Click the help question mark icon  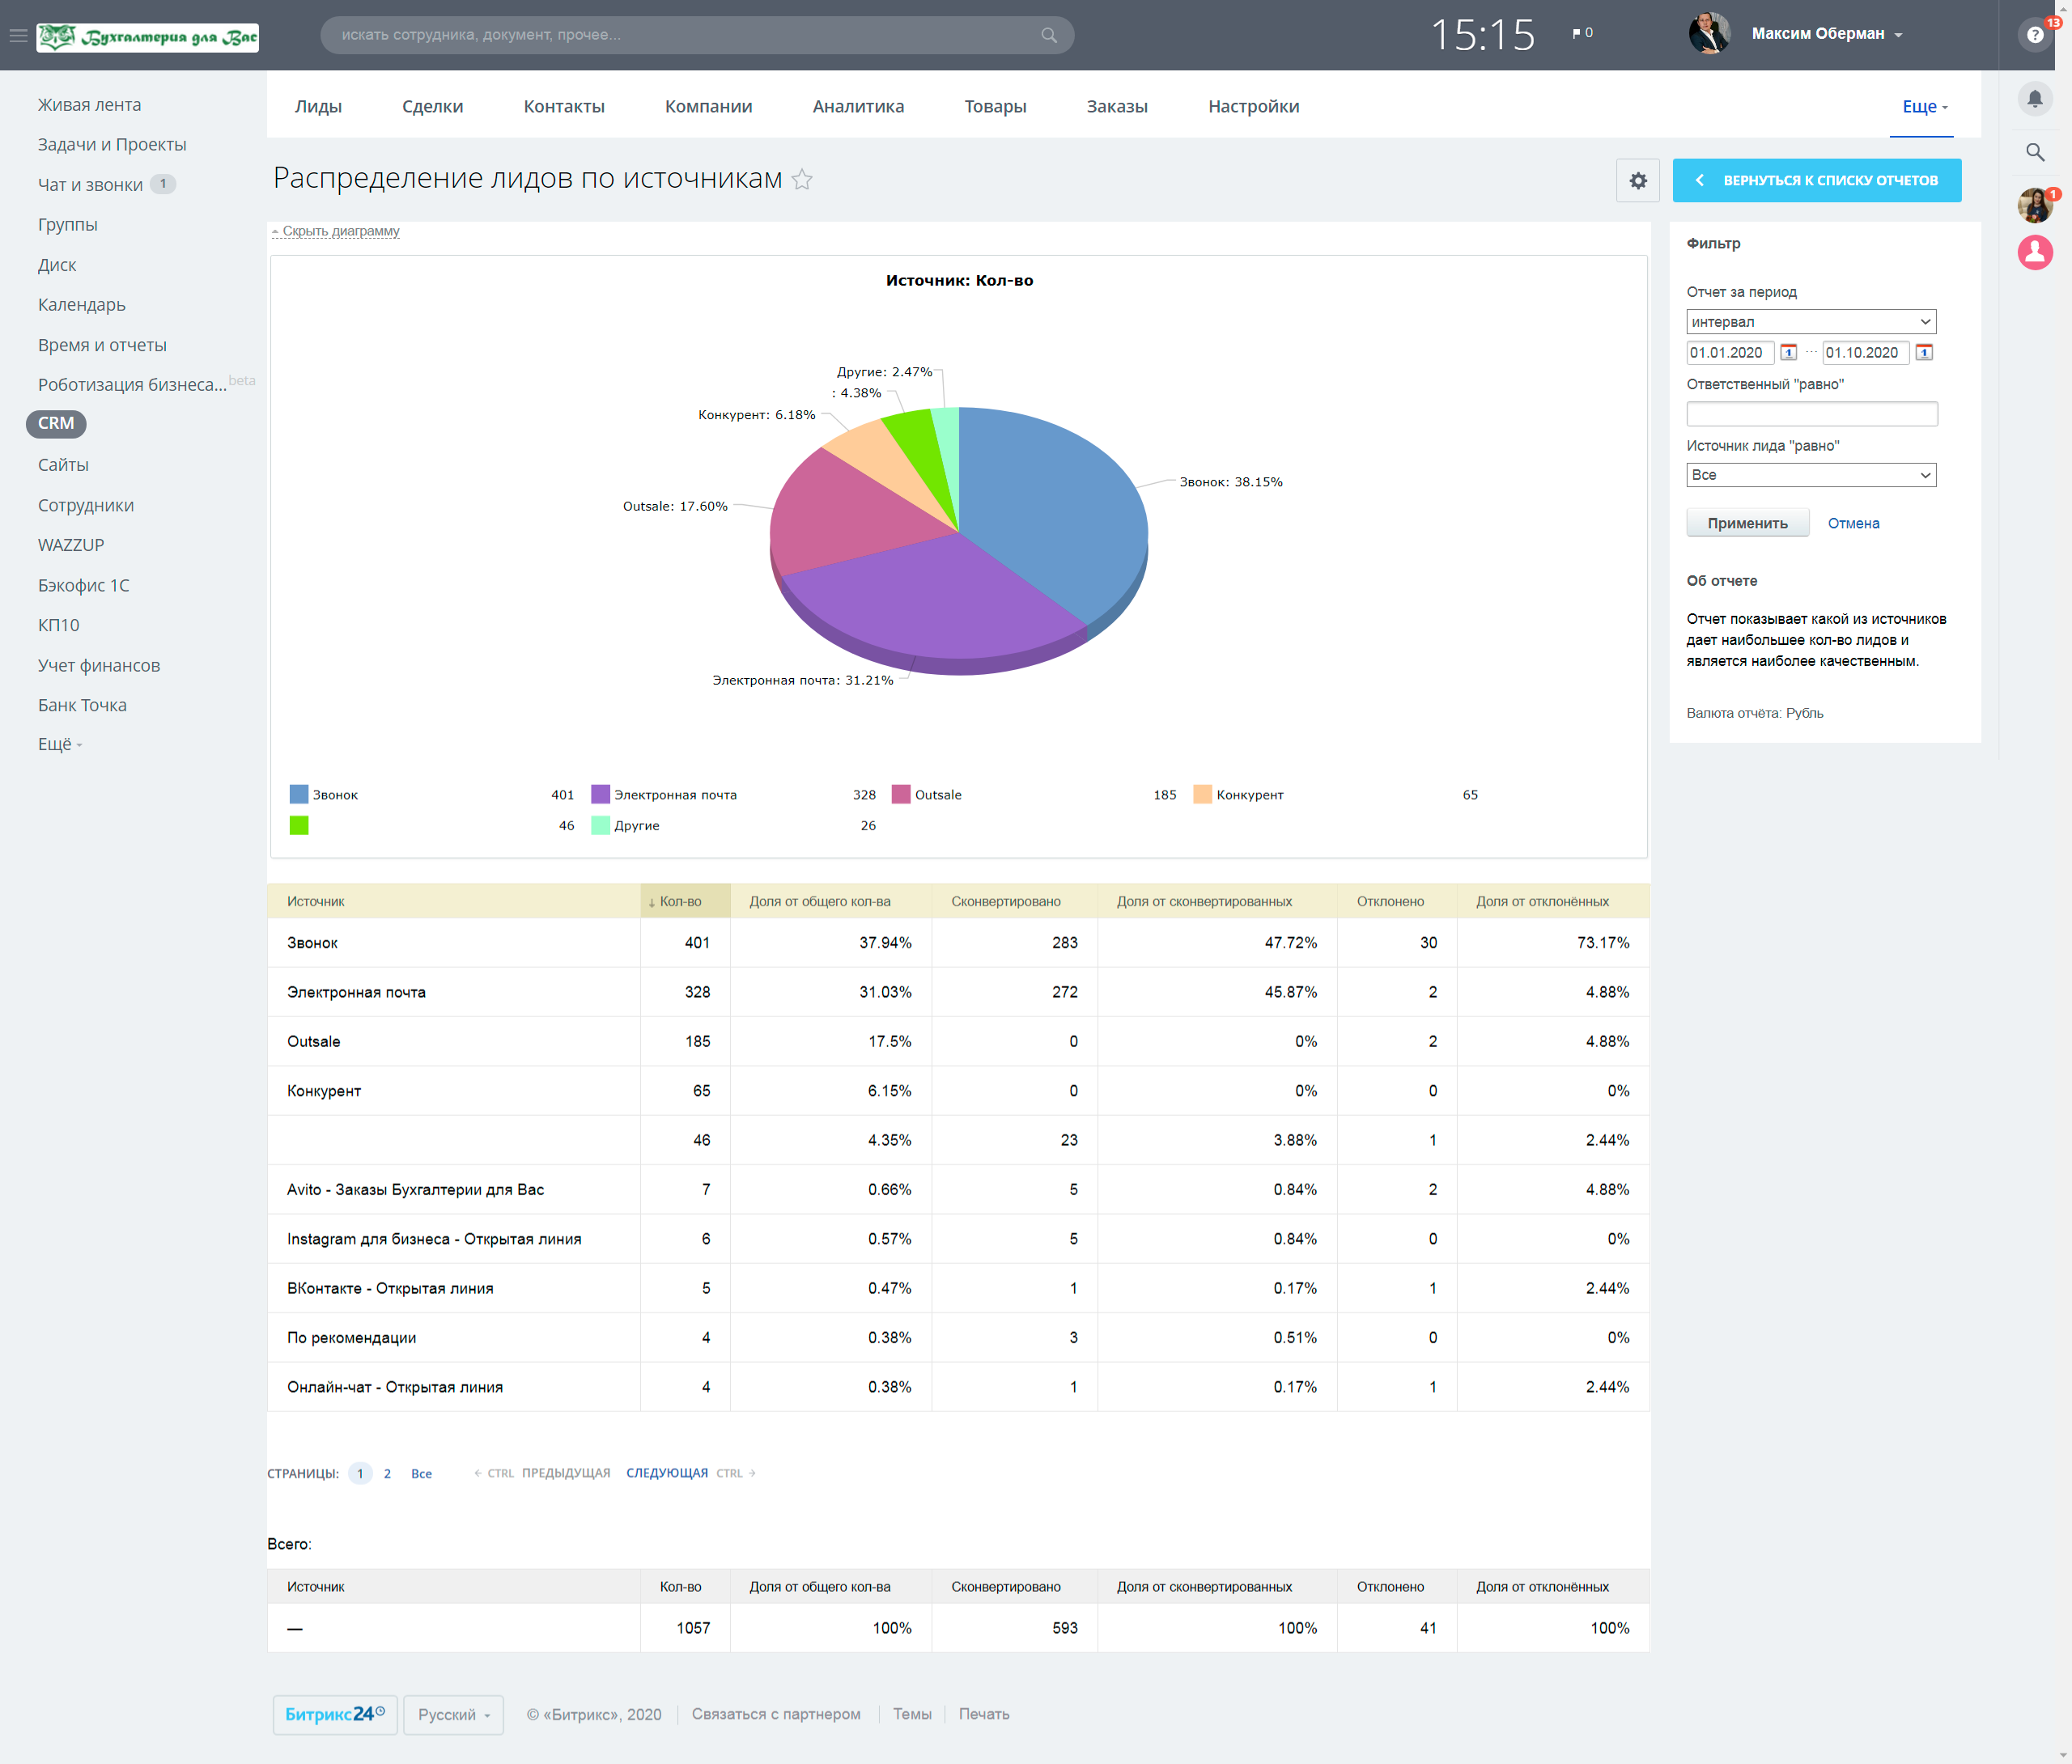(2035, 35)
